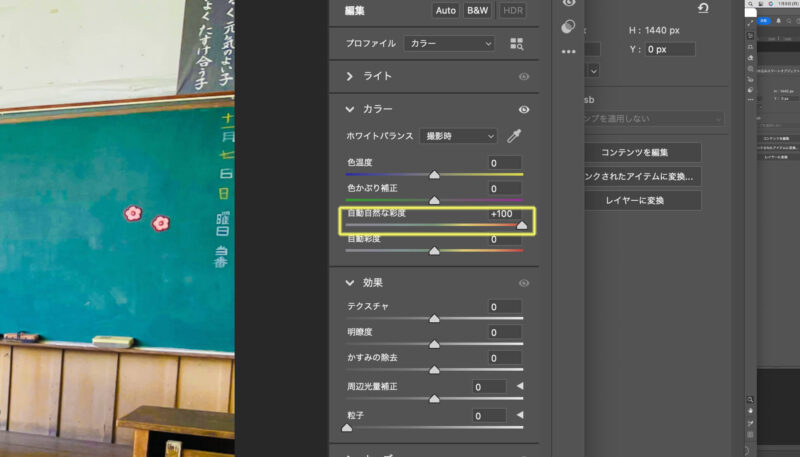Click the 粒子 value field
The image size is (800, 457).
click(x=489, y=416)
